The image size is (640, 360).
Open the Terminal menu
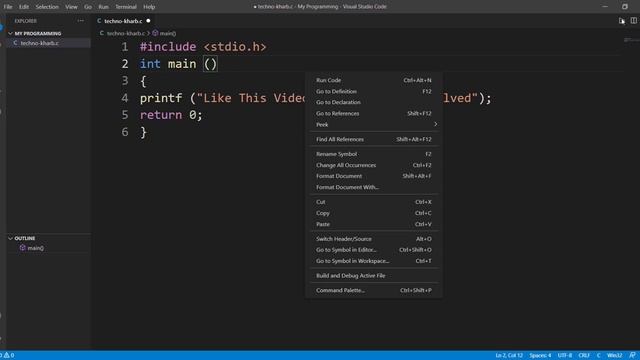click(126, 7)
